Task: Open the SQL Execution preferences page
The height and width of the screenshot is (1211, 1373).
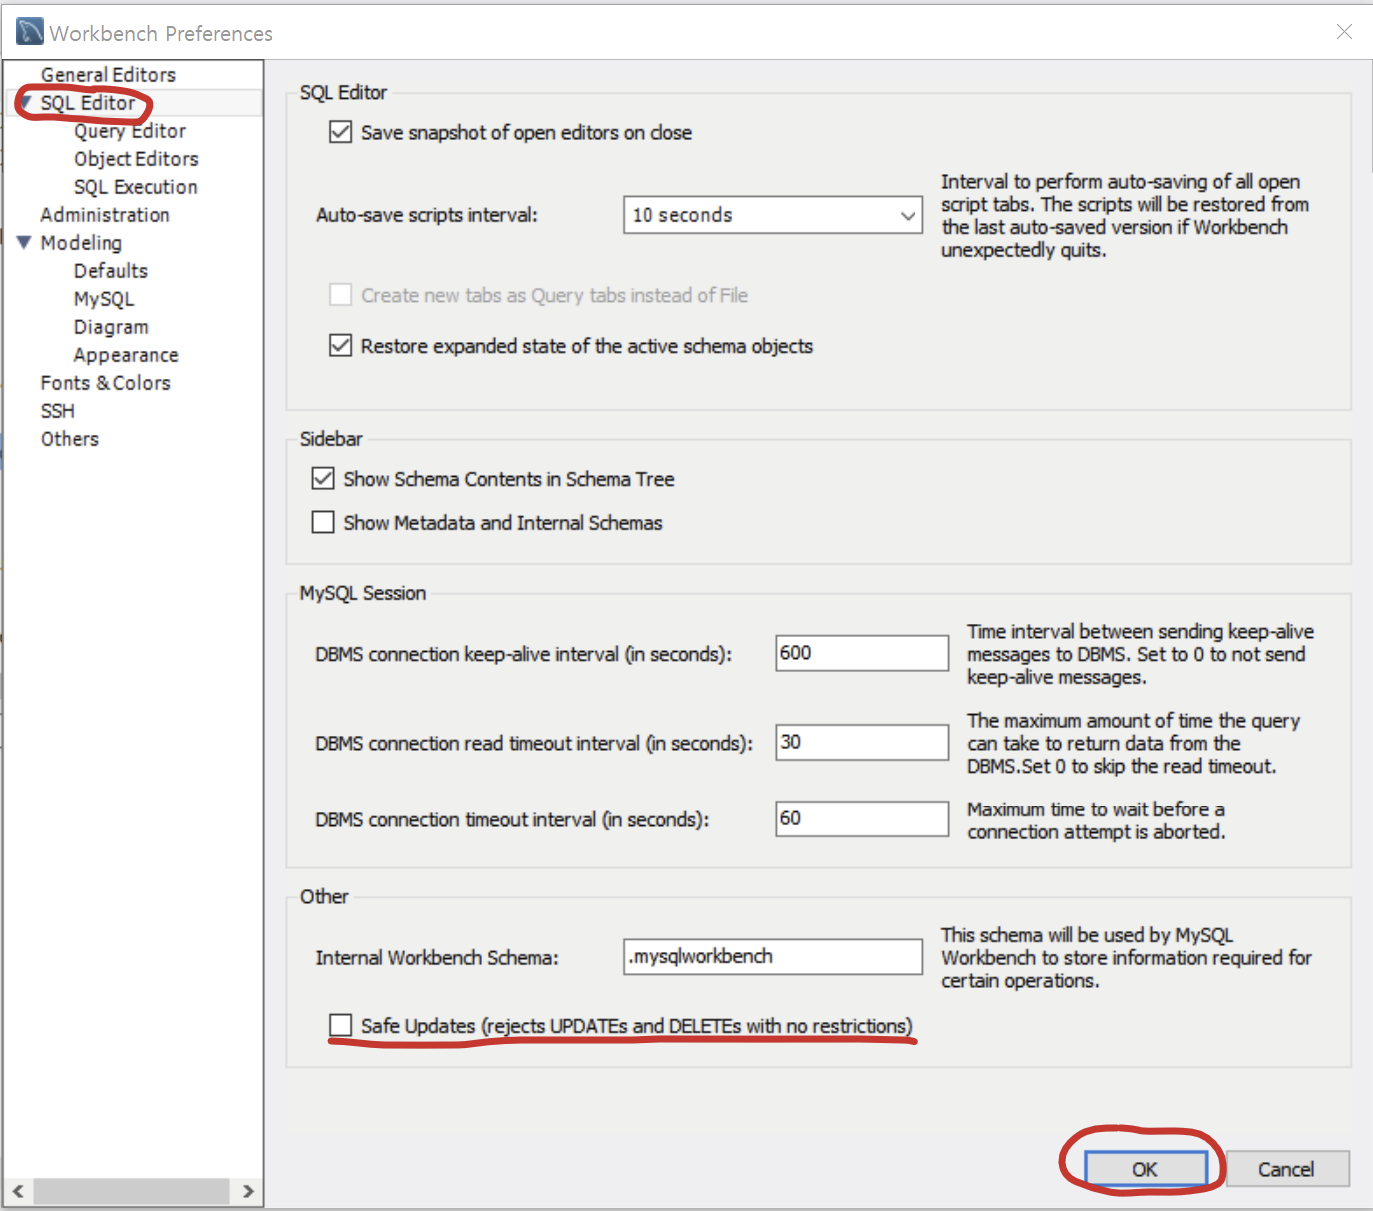Action: [136, 187]
